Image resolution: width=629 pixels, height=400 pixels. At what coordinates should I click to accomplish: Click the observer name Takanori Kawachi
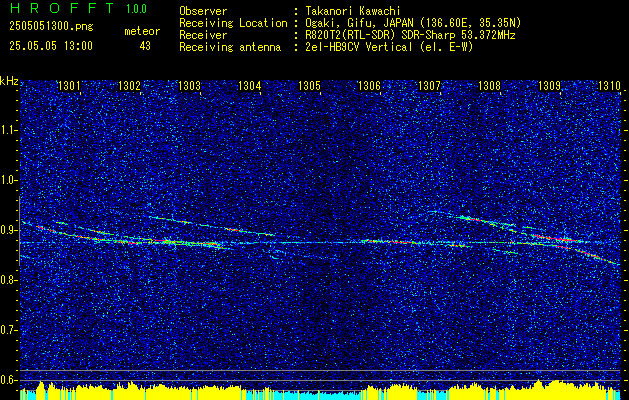353,11
